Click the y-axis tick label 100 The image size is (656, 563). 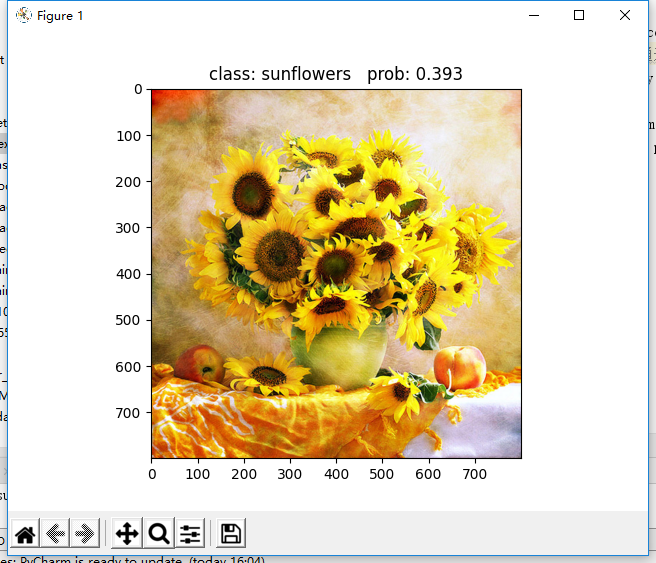[x=128, y=136]
